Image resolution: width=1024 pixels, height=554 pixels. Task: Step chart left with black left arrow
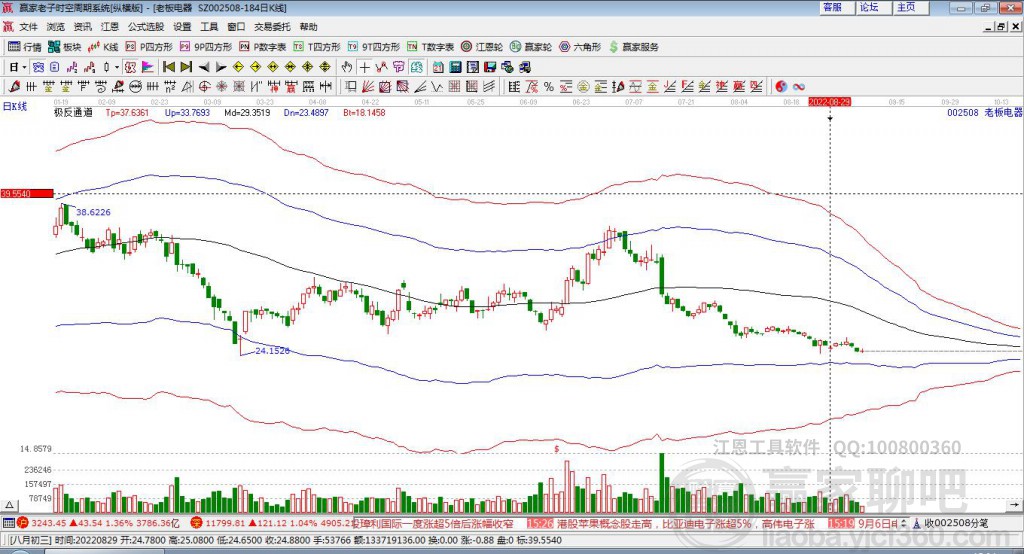tap(204, 67)
